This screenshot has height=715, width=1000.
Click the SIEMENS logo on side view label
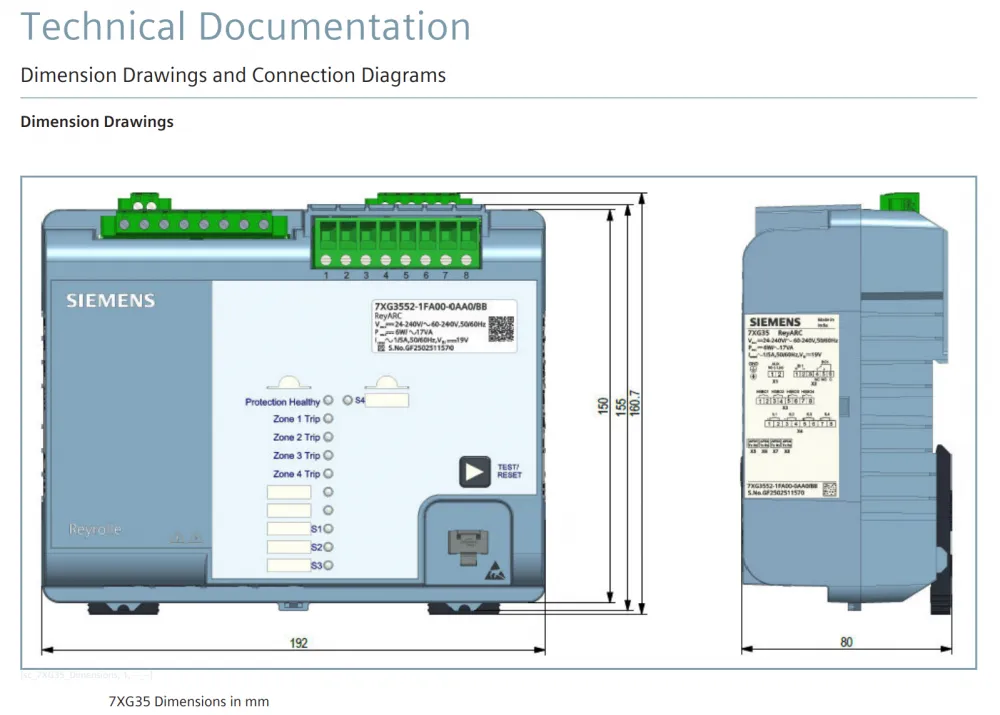point(774,322)
